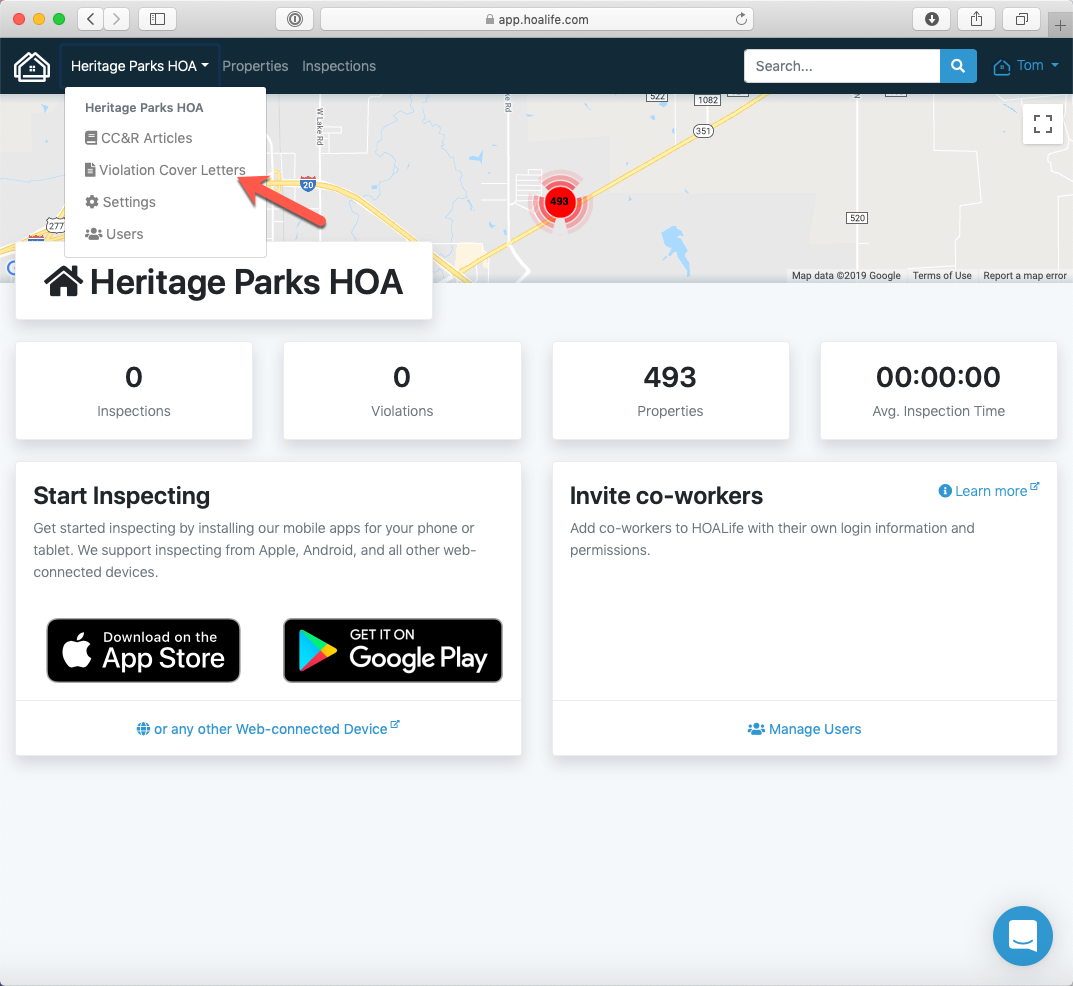
Task: Click the Manage Users link
Action: 805,729
